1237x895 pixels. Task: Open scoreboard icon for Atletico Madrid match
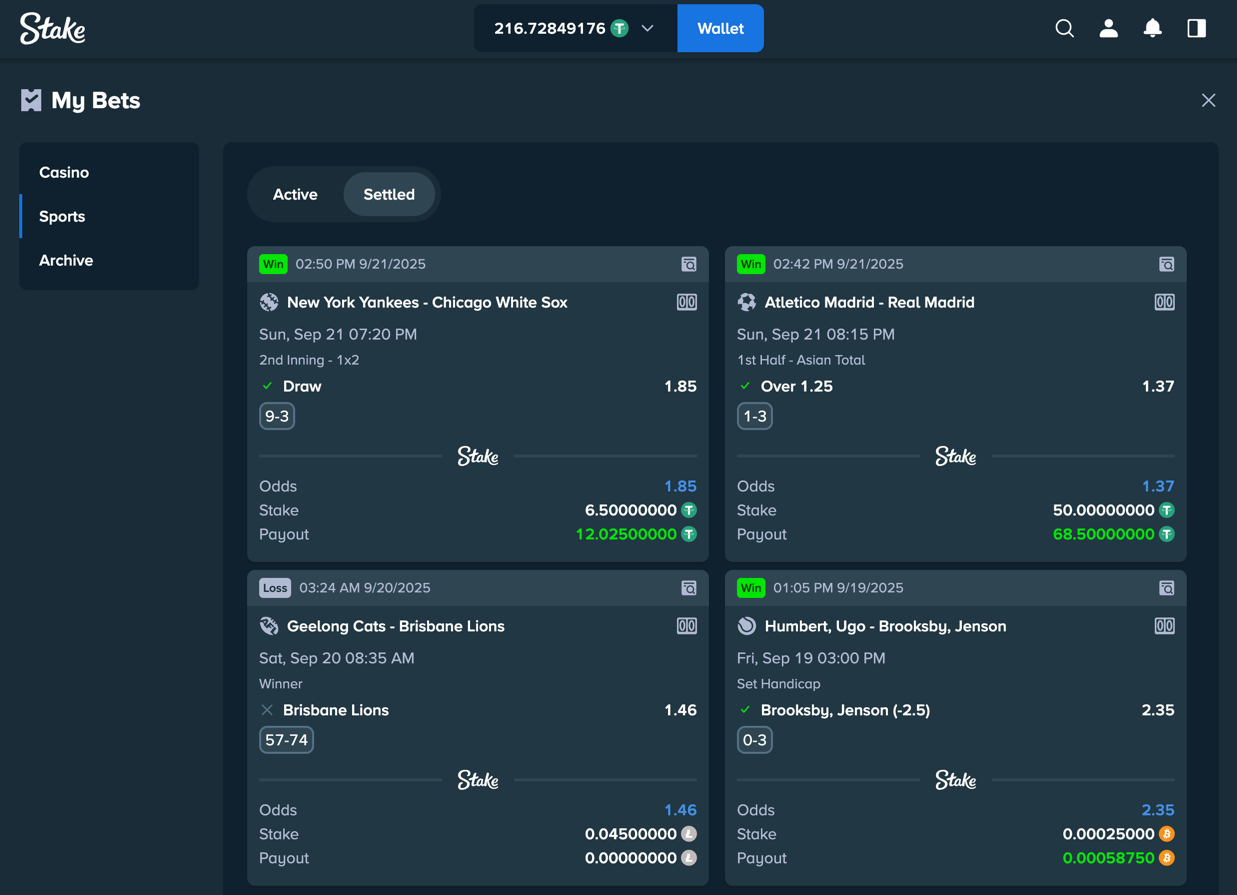(1164, 302)
